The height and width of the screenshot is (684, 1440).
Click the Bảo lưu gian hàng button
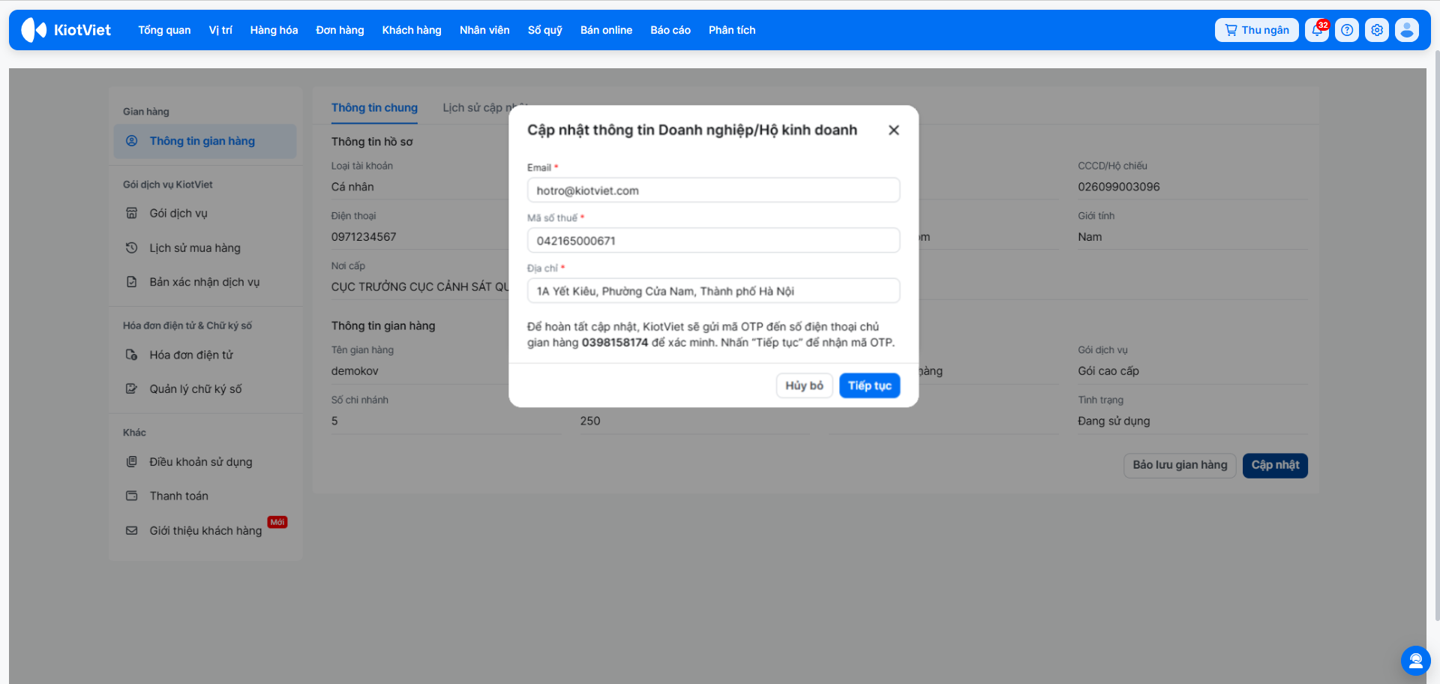click(1180, 465)
